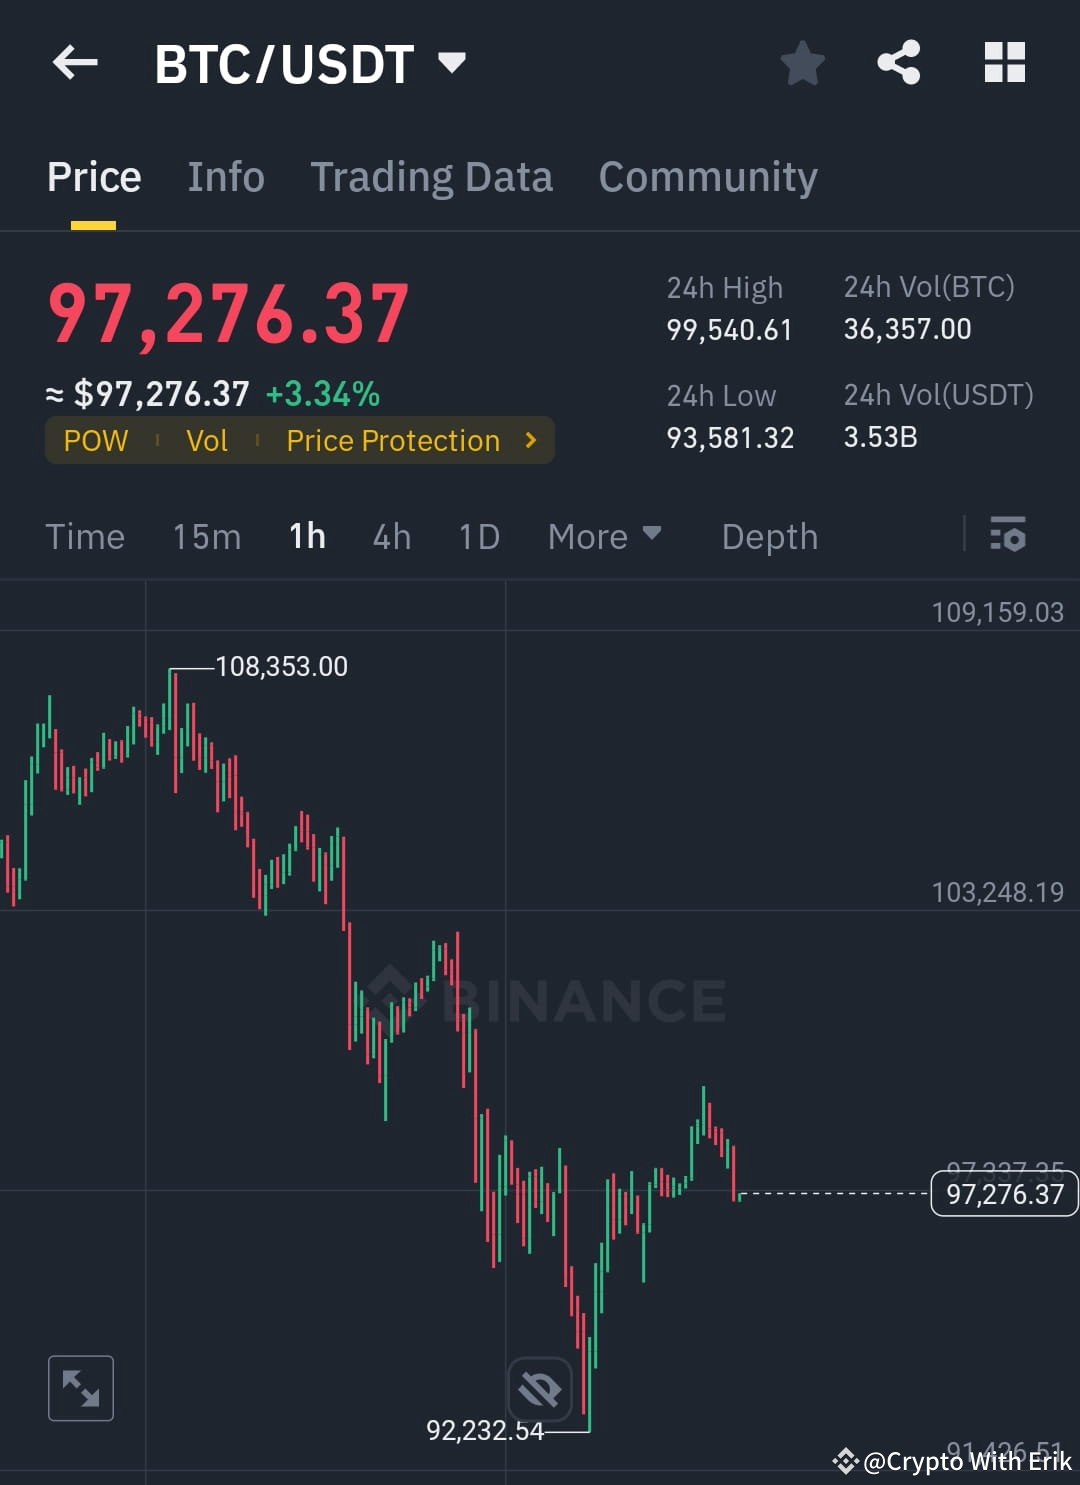The height and width of the screenshot is (1485, 1080).
Task: Navigate back using the arrow icon
Action: click(x=75, y=62)
